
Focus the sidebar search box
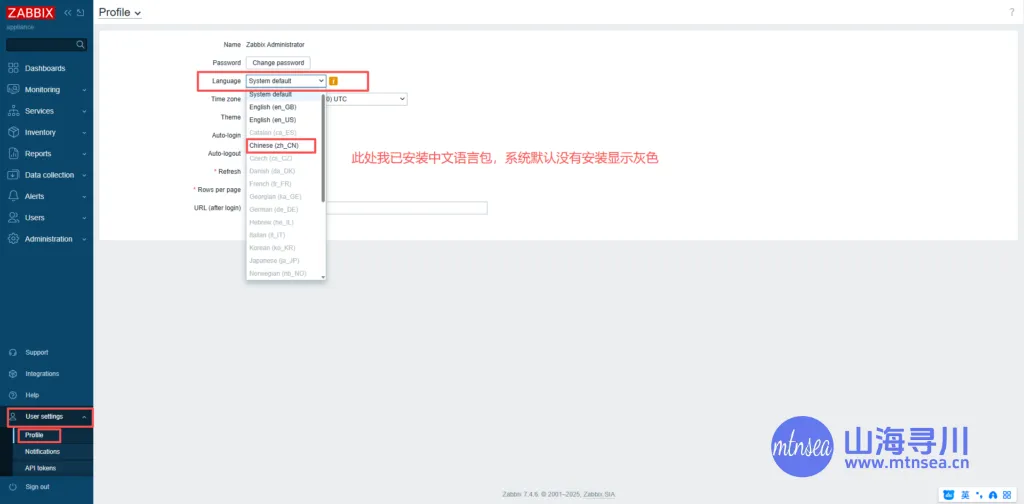click(x=46, y=44)
